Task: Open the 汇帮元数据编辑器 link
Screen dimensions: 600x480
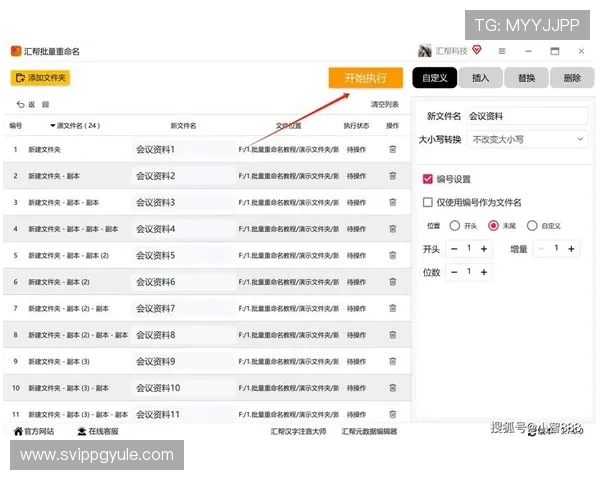Action: [369, 431]
